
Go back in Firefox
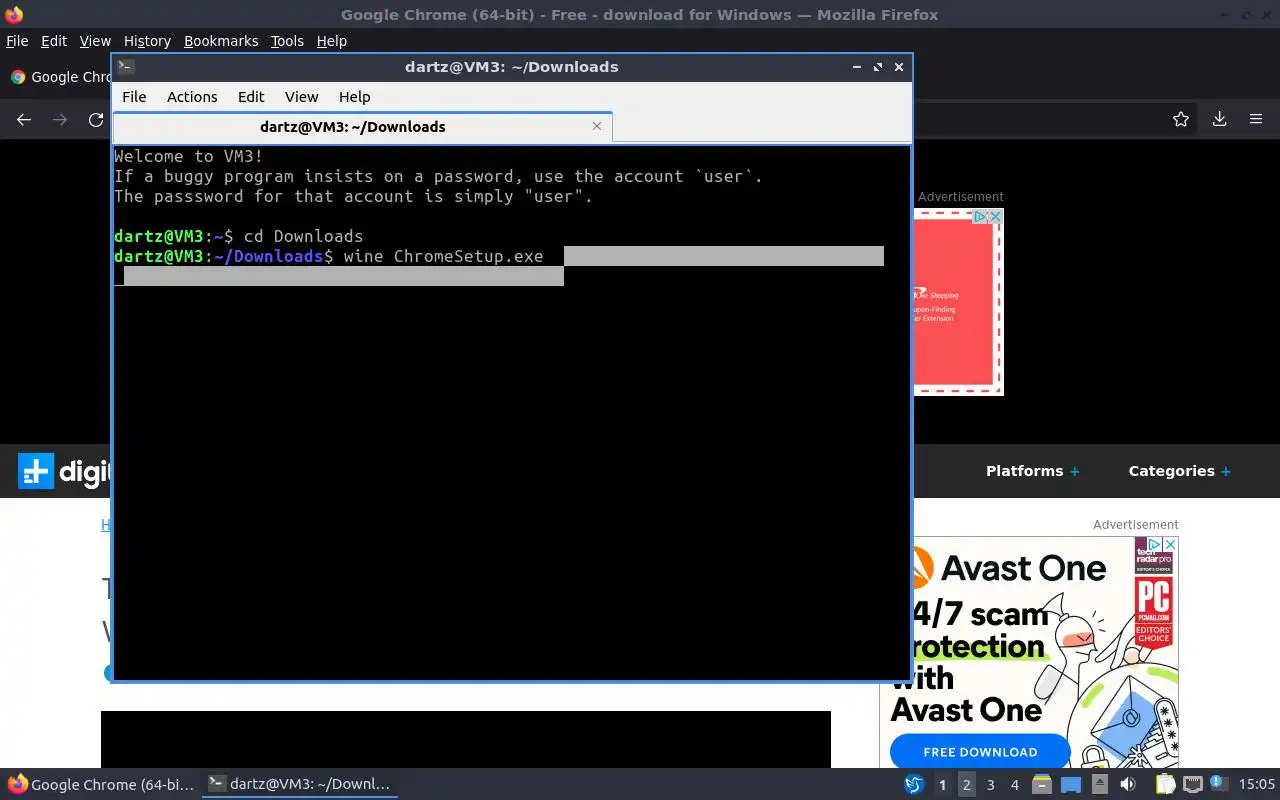tap(24, 120)
